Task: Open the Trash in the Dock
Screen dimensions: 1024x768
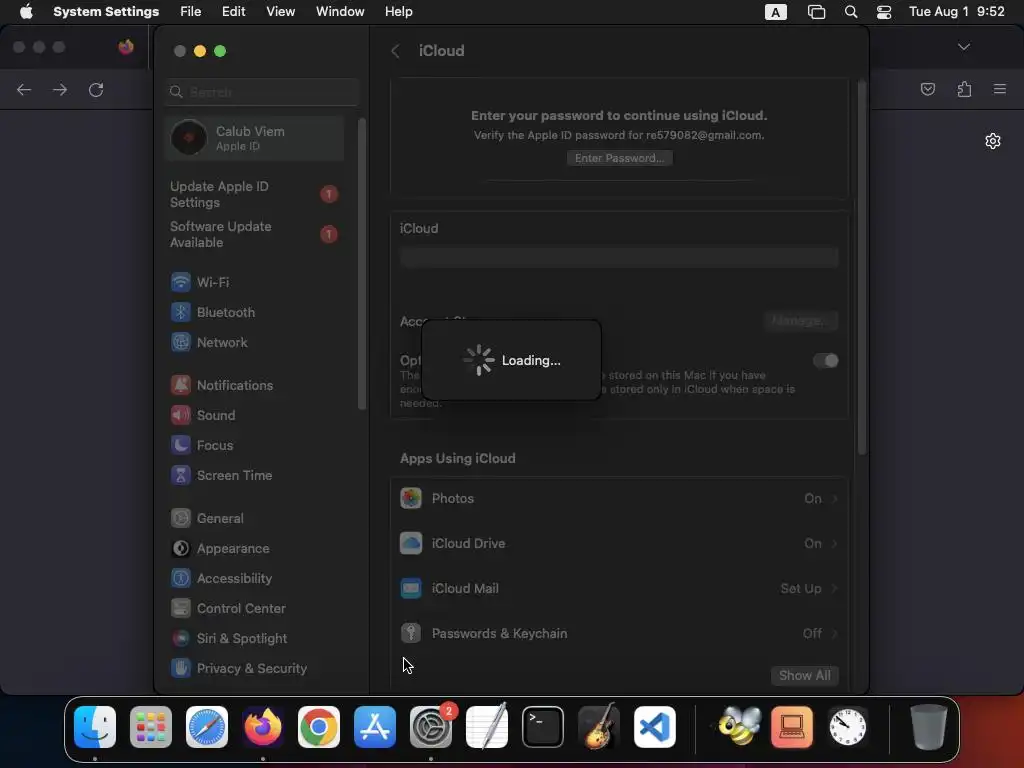Action: point(928,727)
